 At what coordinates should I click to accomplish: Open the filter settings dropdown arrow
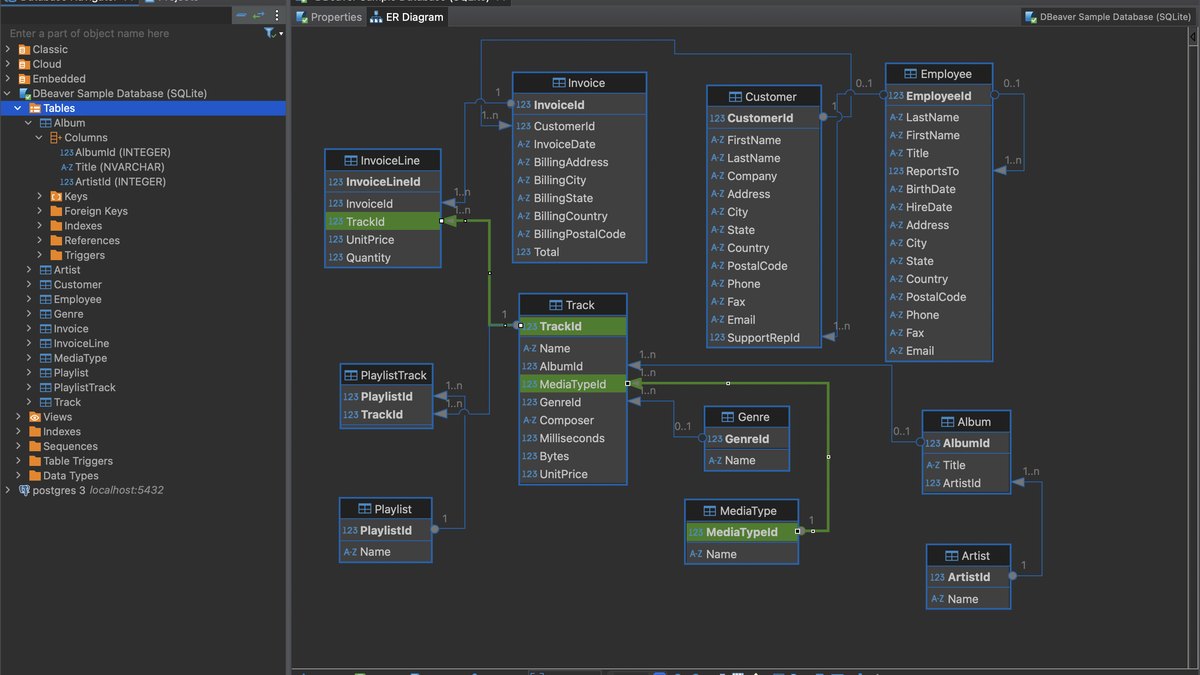tap(281, 34)
